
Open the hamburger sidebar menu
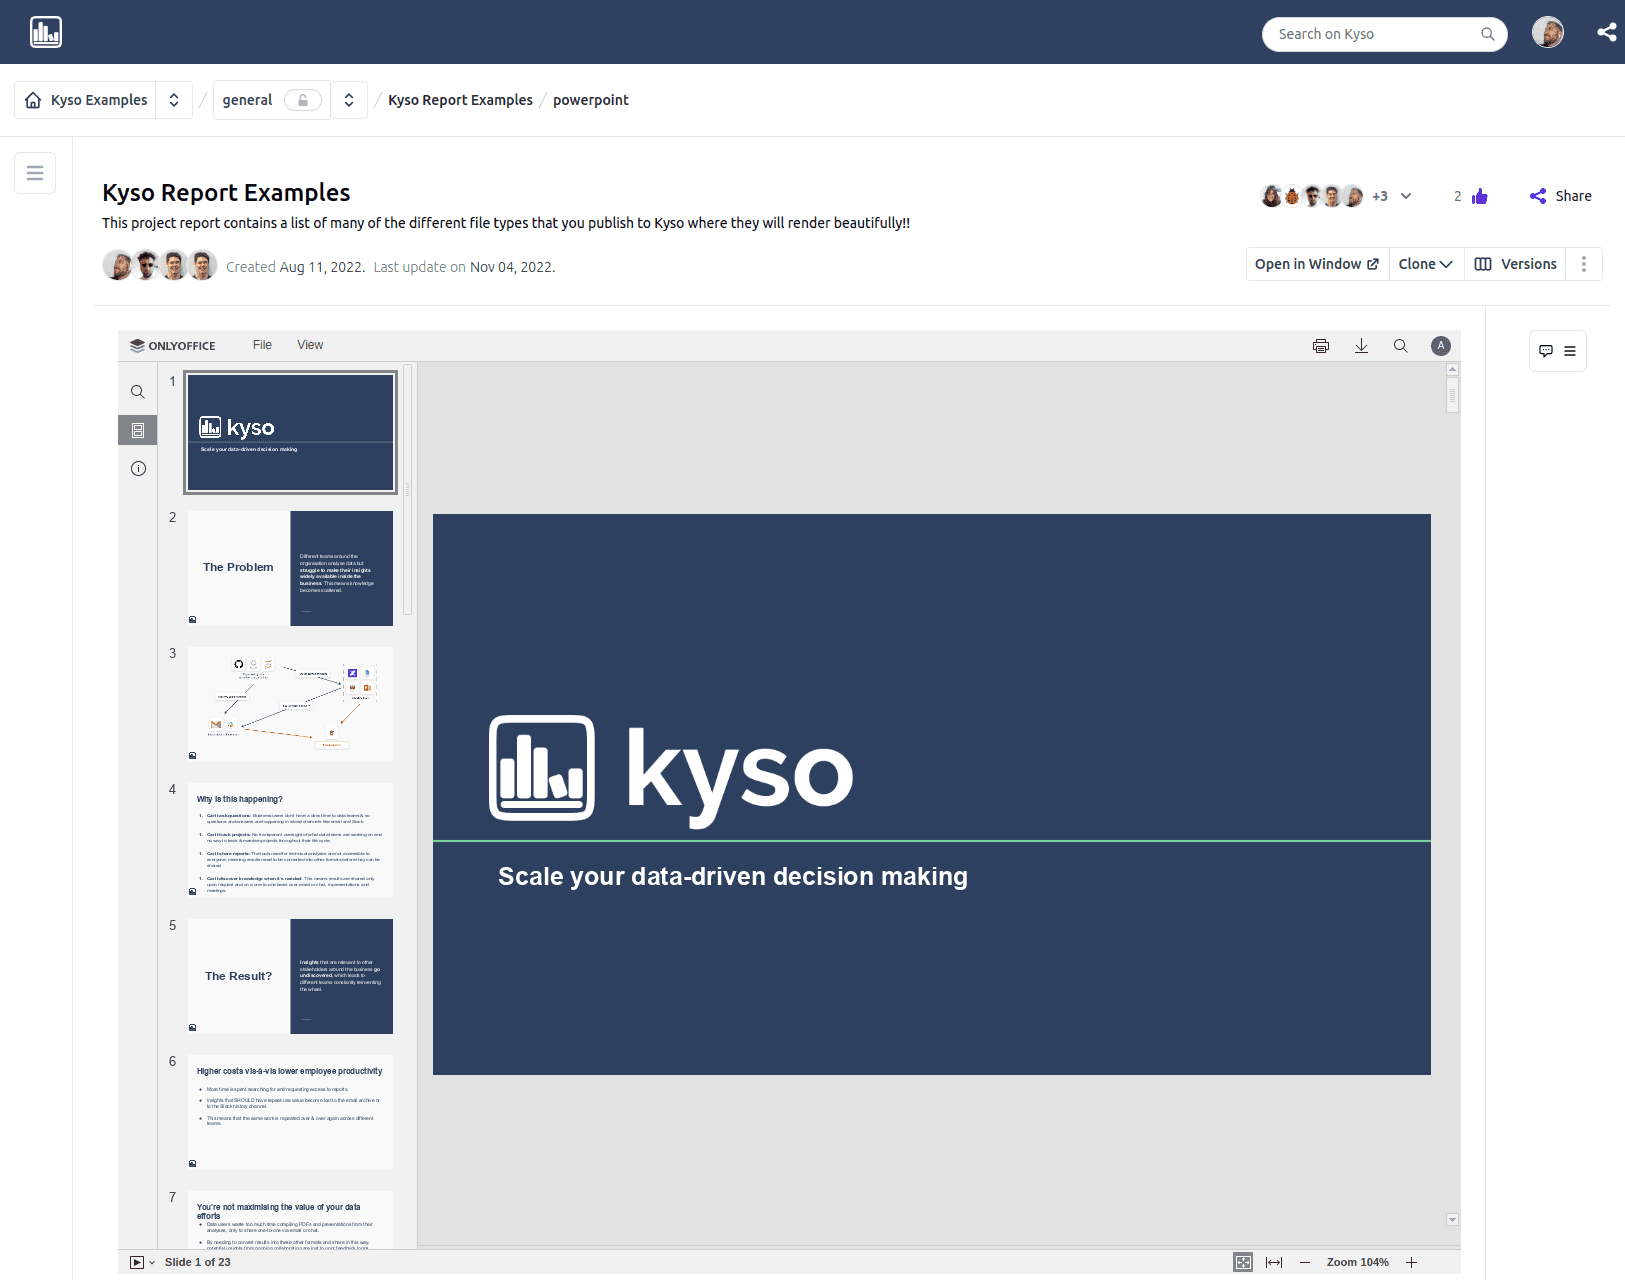[35, 173]
